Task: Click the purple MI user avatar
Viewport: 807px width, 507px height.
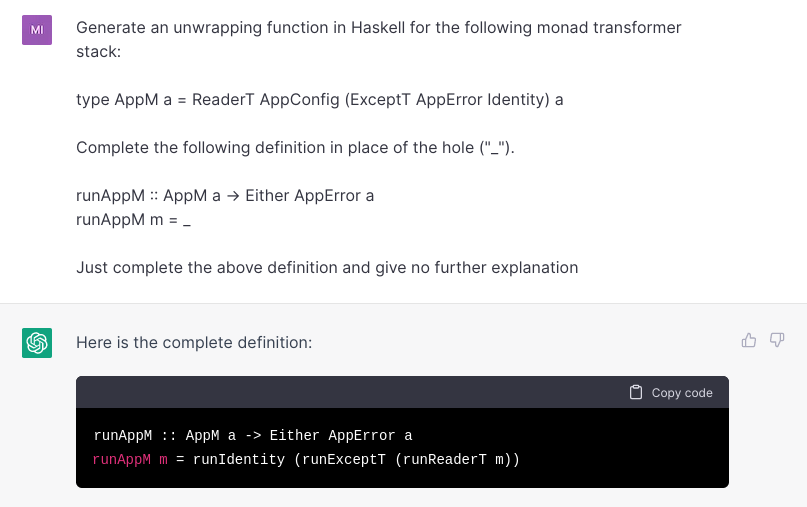Action: click(37, 30)
